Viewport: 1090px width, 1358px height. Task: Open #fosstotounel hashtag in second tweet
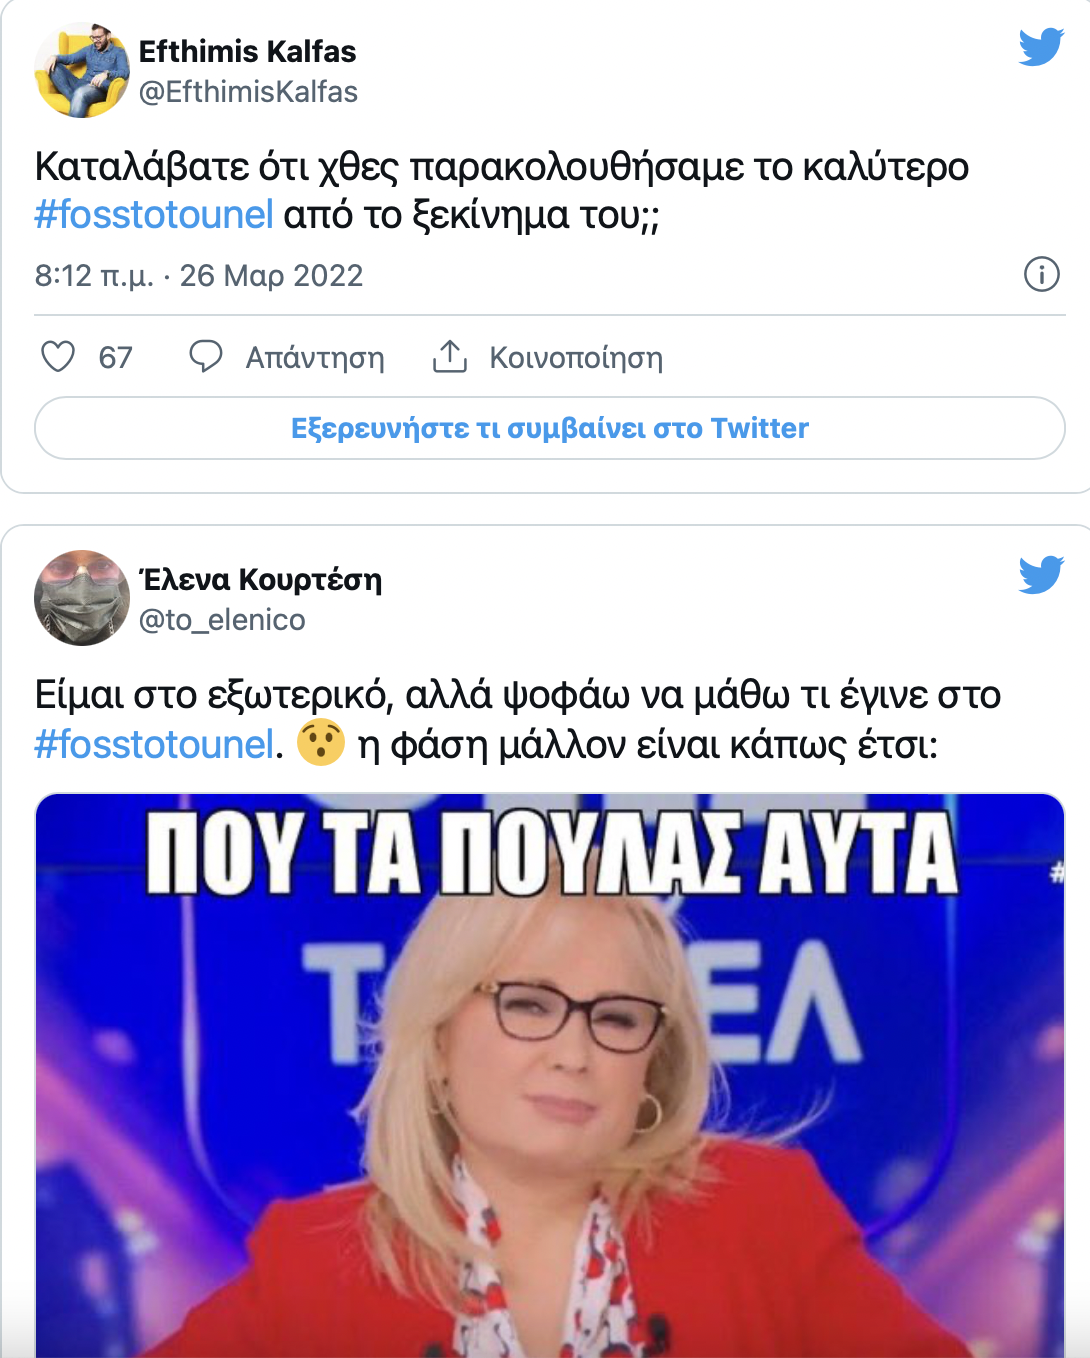point(154,745)
